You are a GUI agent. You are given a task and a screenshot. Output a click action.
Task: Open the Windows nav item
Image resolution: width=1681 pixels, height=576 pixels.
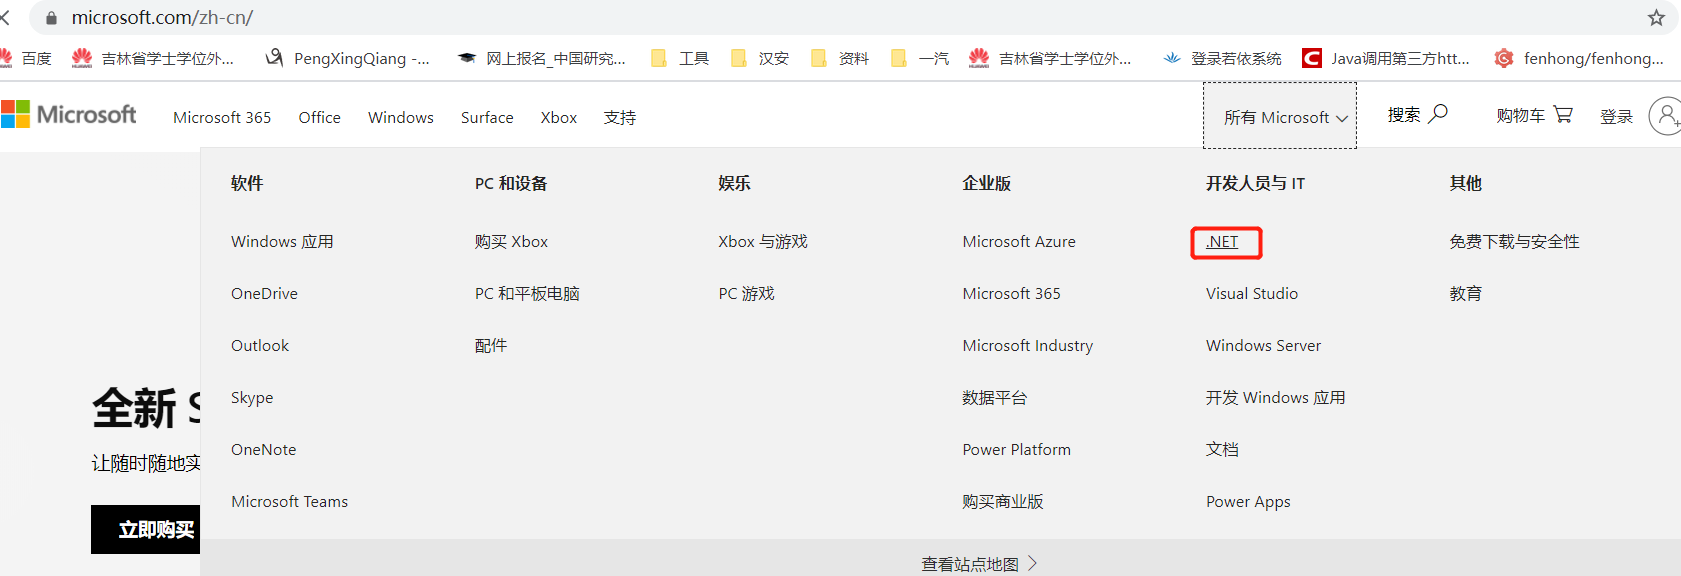click(x=401, y=117)
